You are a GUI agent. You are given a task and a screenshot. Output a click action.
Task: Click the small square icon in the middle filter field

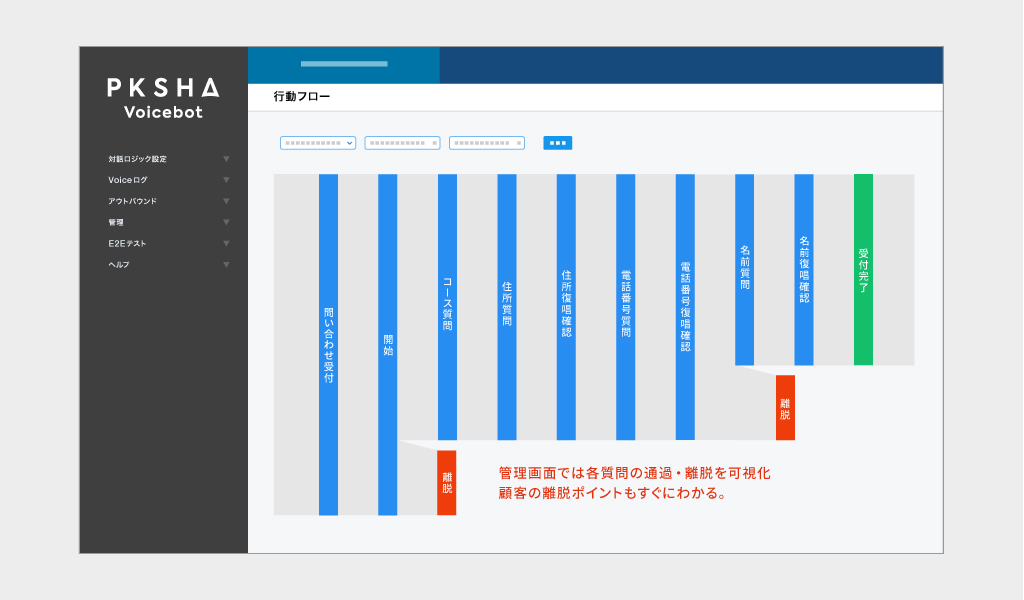click(x=434, y=143)
